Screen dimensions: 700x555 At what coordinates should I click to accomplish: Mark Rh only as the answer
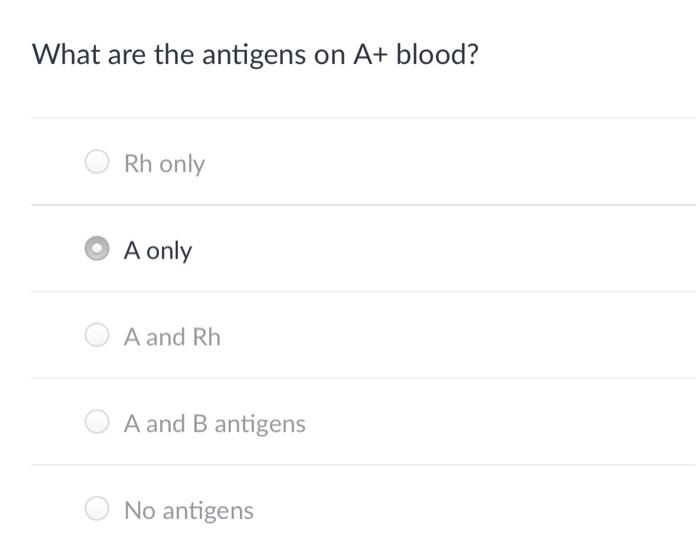[97, 162]
